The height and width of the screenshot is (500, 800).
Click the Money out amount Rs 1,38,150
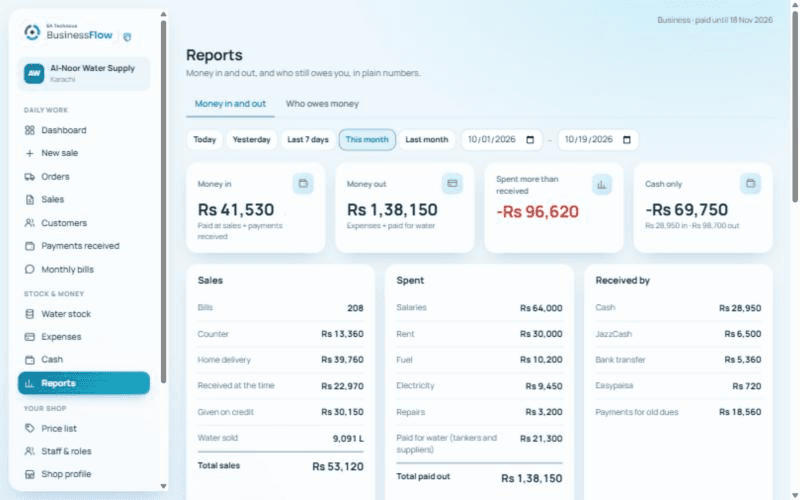point(392,210)
